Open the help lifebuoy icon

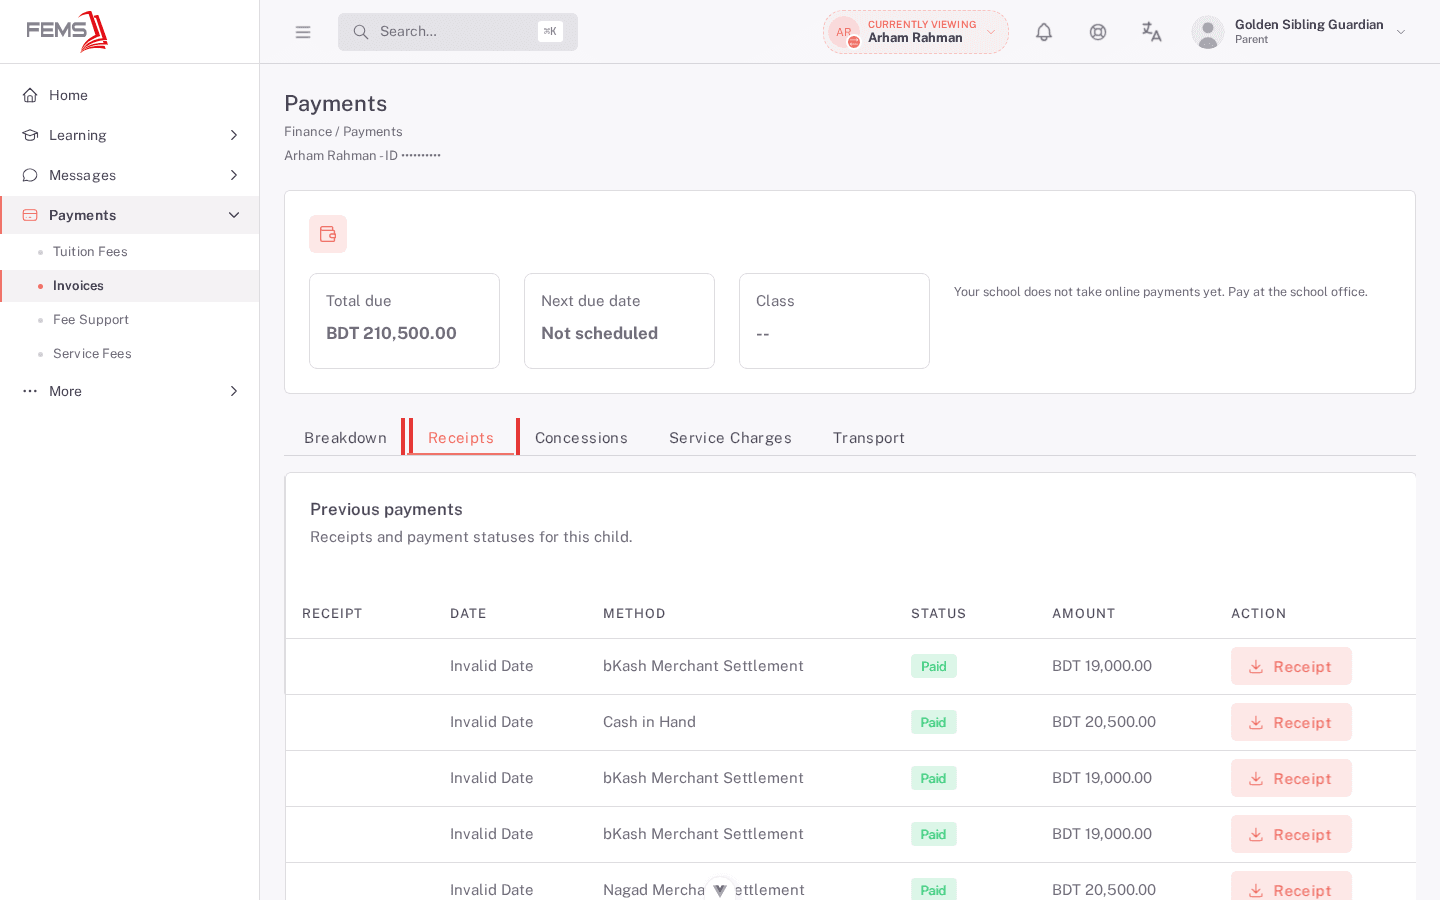[x=1098, y=32]
